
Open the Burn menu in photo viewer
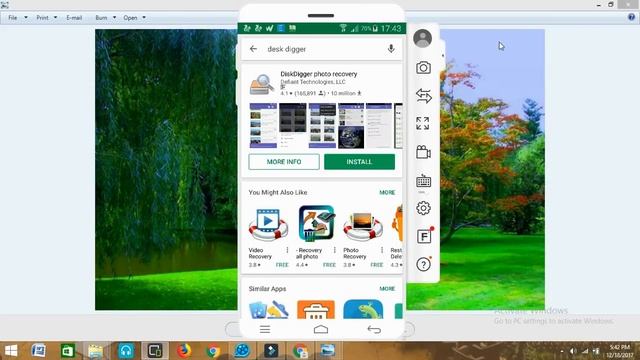(x=101, y=18)
